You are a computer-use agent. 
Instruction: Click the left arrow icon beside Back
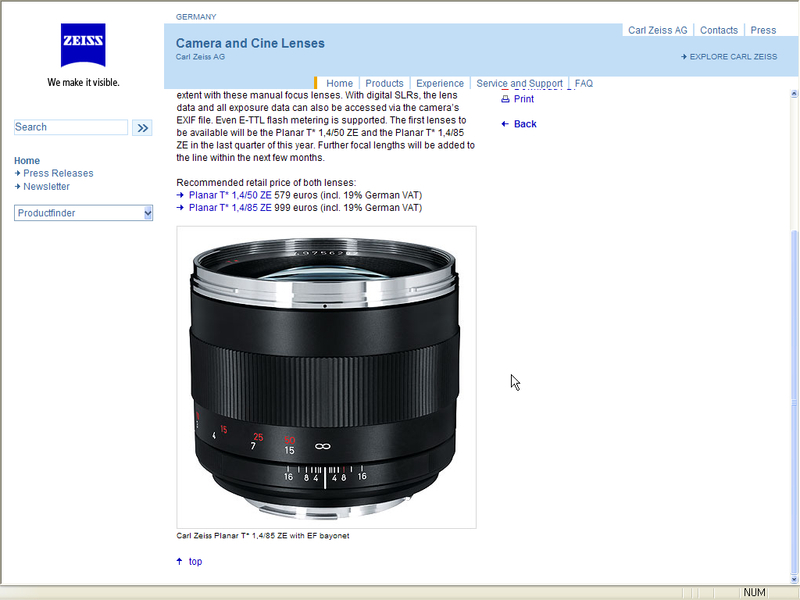coord(505,124)
